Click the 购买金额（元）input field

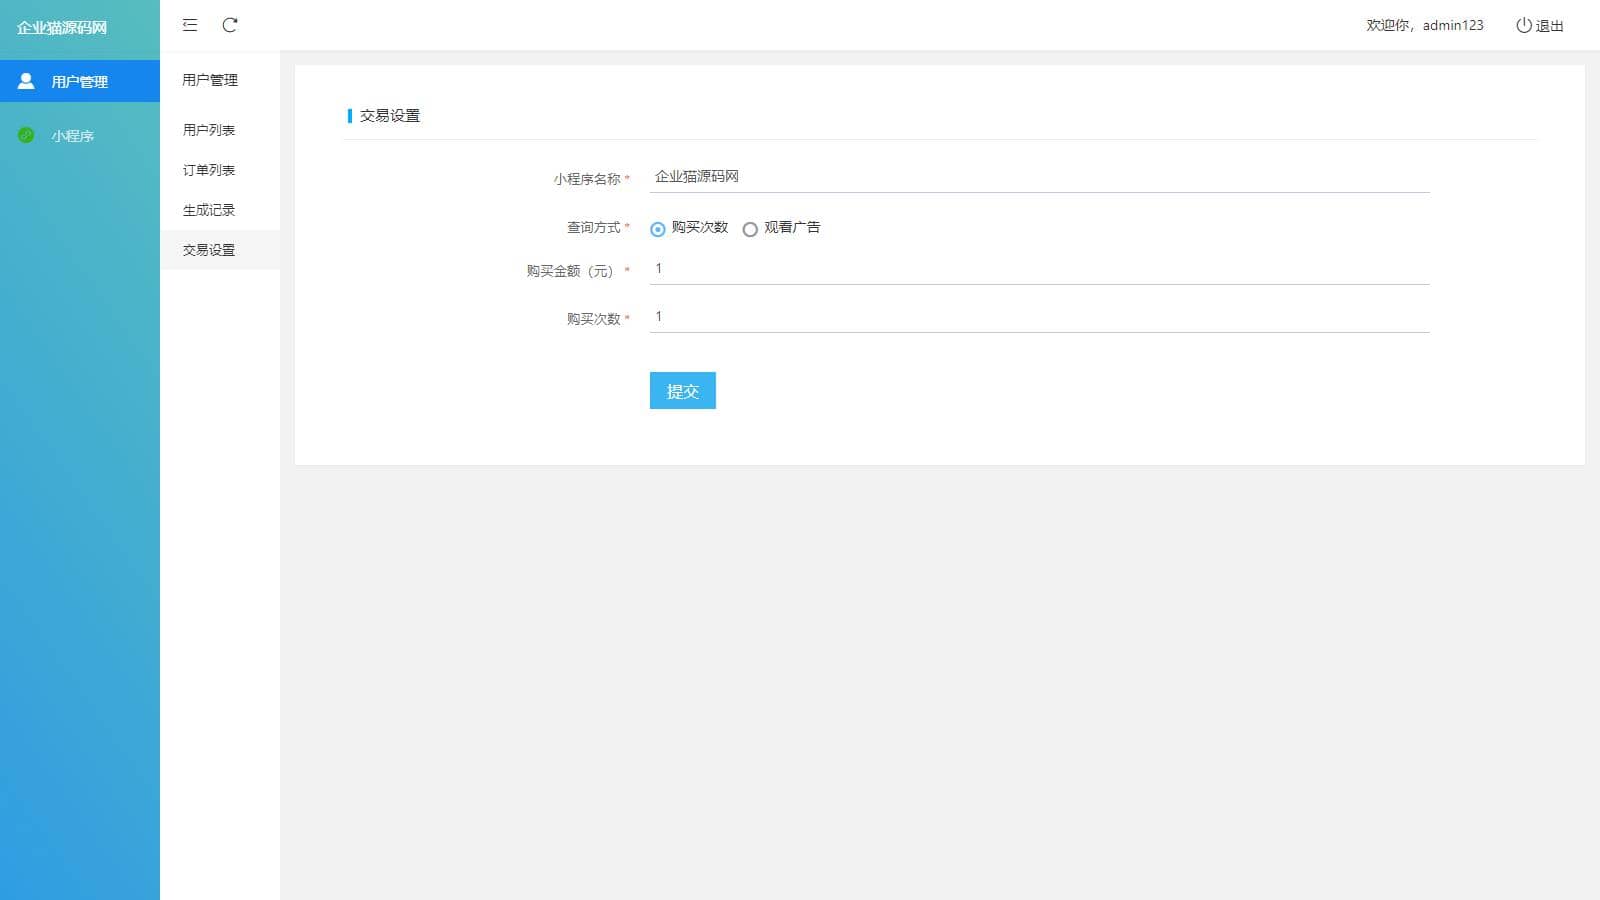pos(1039,269)
